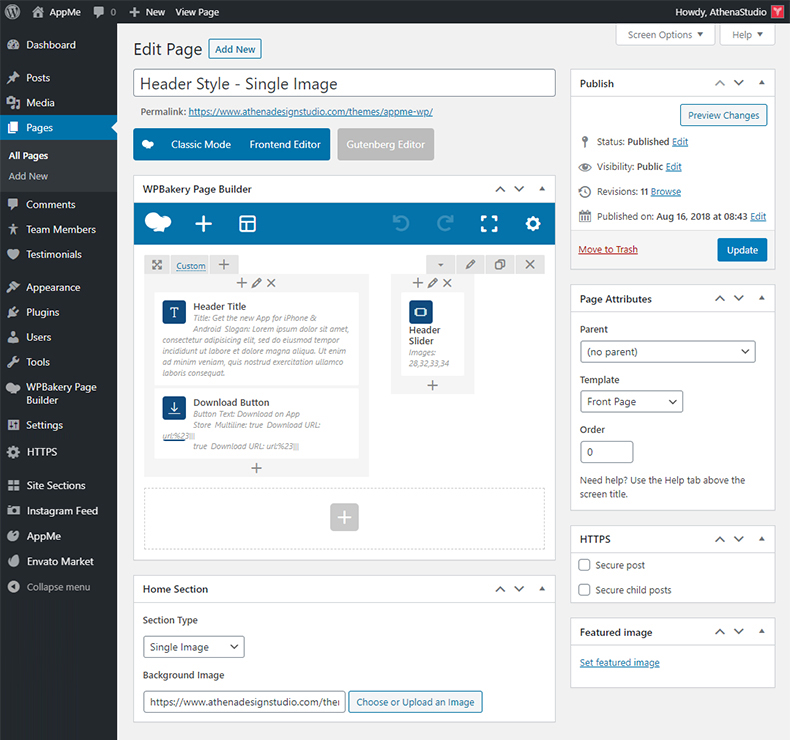
Task: Add new row with large plus button
Action: [344, 517]
